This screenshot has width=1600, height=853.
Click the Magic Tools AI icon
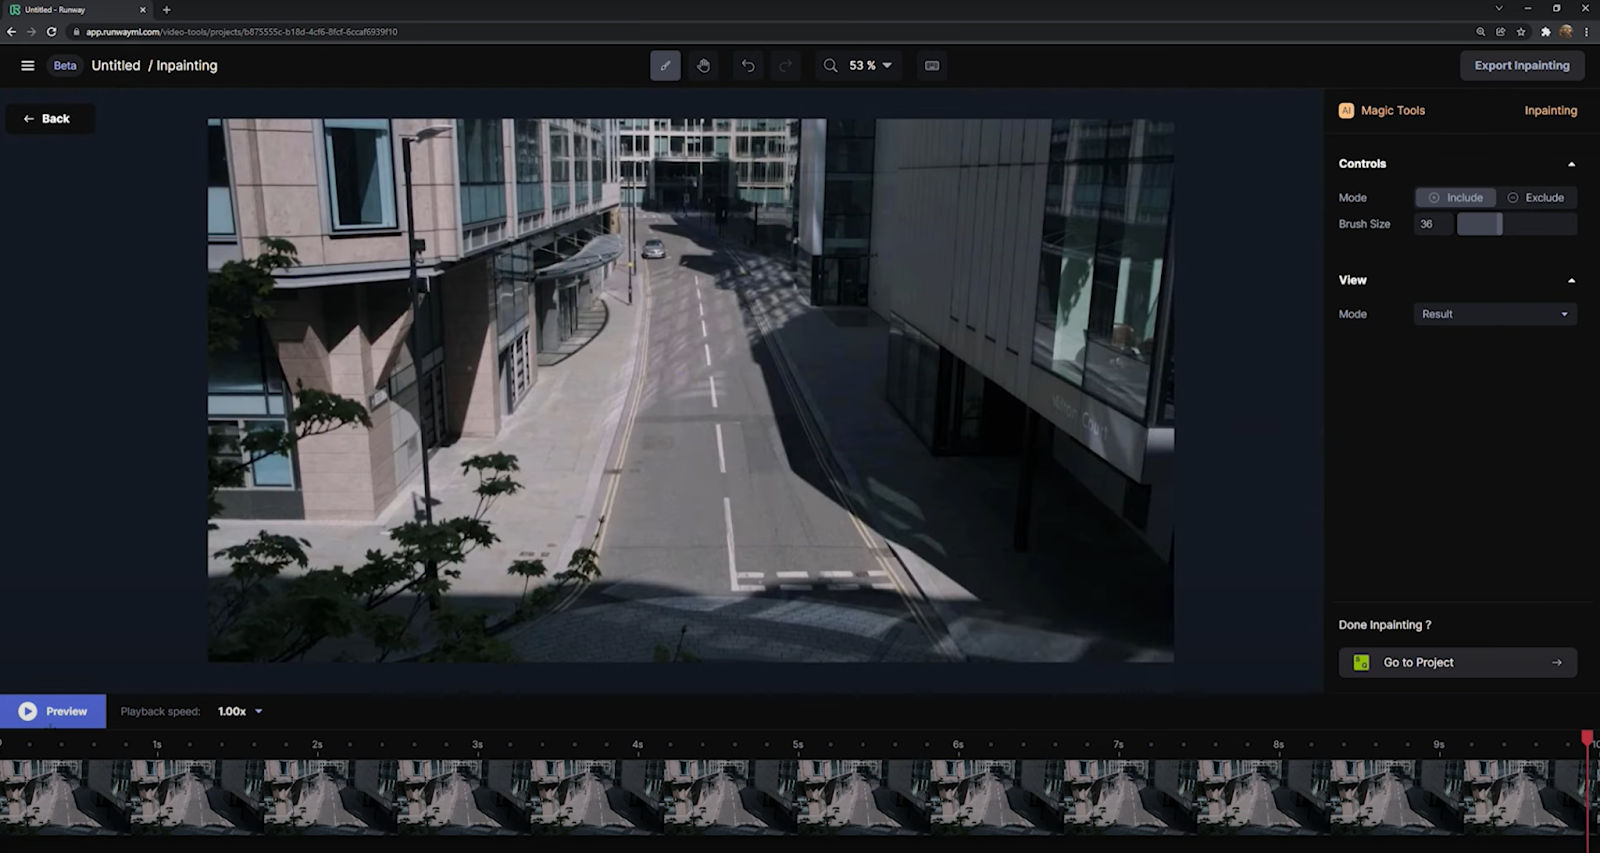point(1346,111)
